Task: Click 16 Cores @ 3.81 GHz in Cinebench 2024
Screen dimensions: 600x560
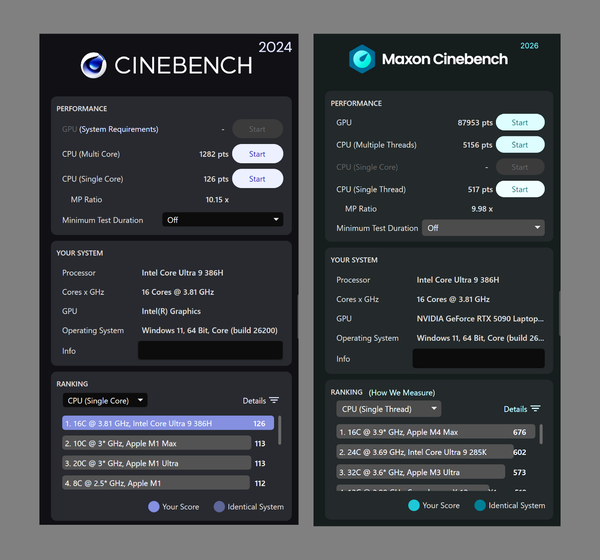Action: coord(178,292)
